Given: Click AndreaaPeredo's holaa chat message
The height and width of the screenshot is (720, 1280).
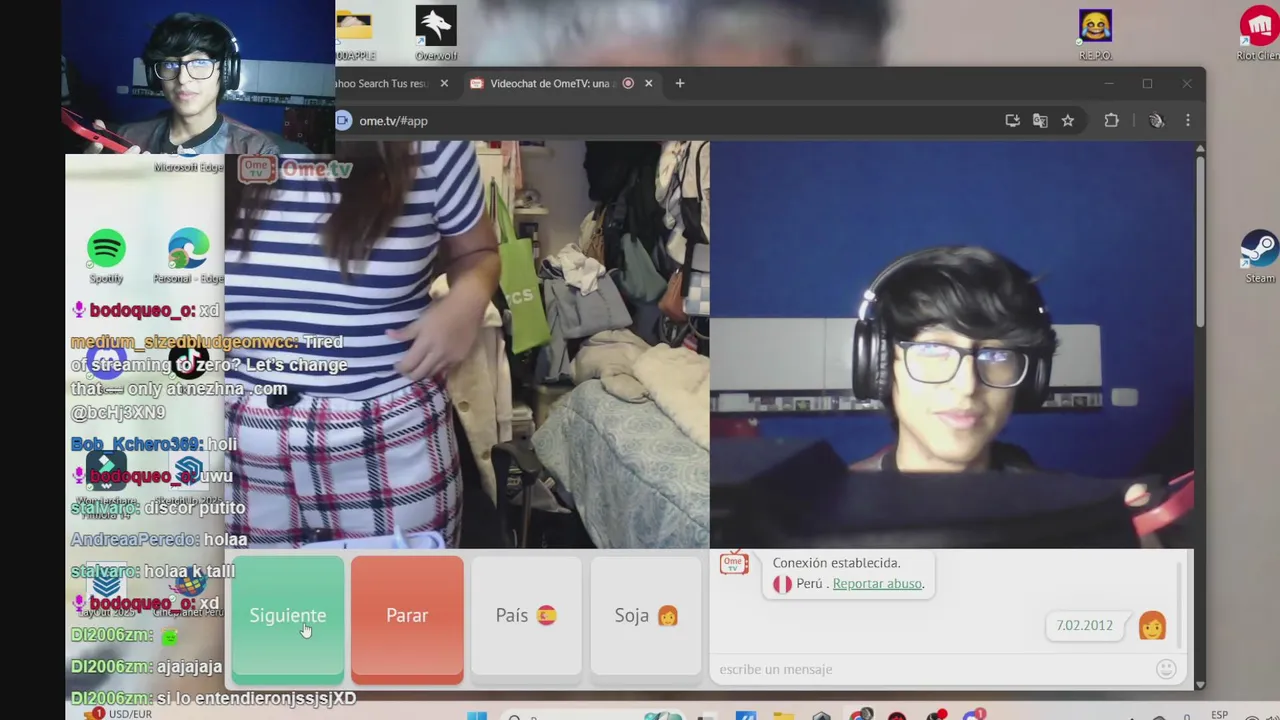Looking at the screenshot, I should coord(159,539).
